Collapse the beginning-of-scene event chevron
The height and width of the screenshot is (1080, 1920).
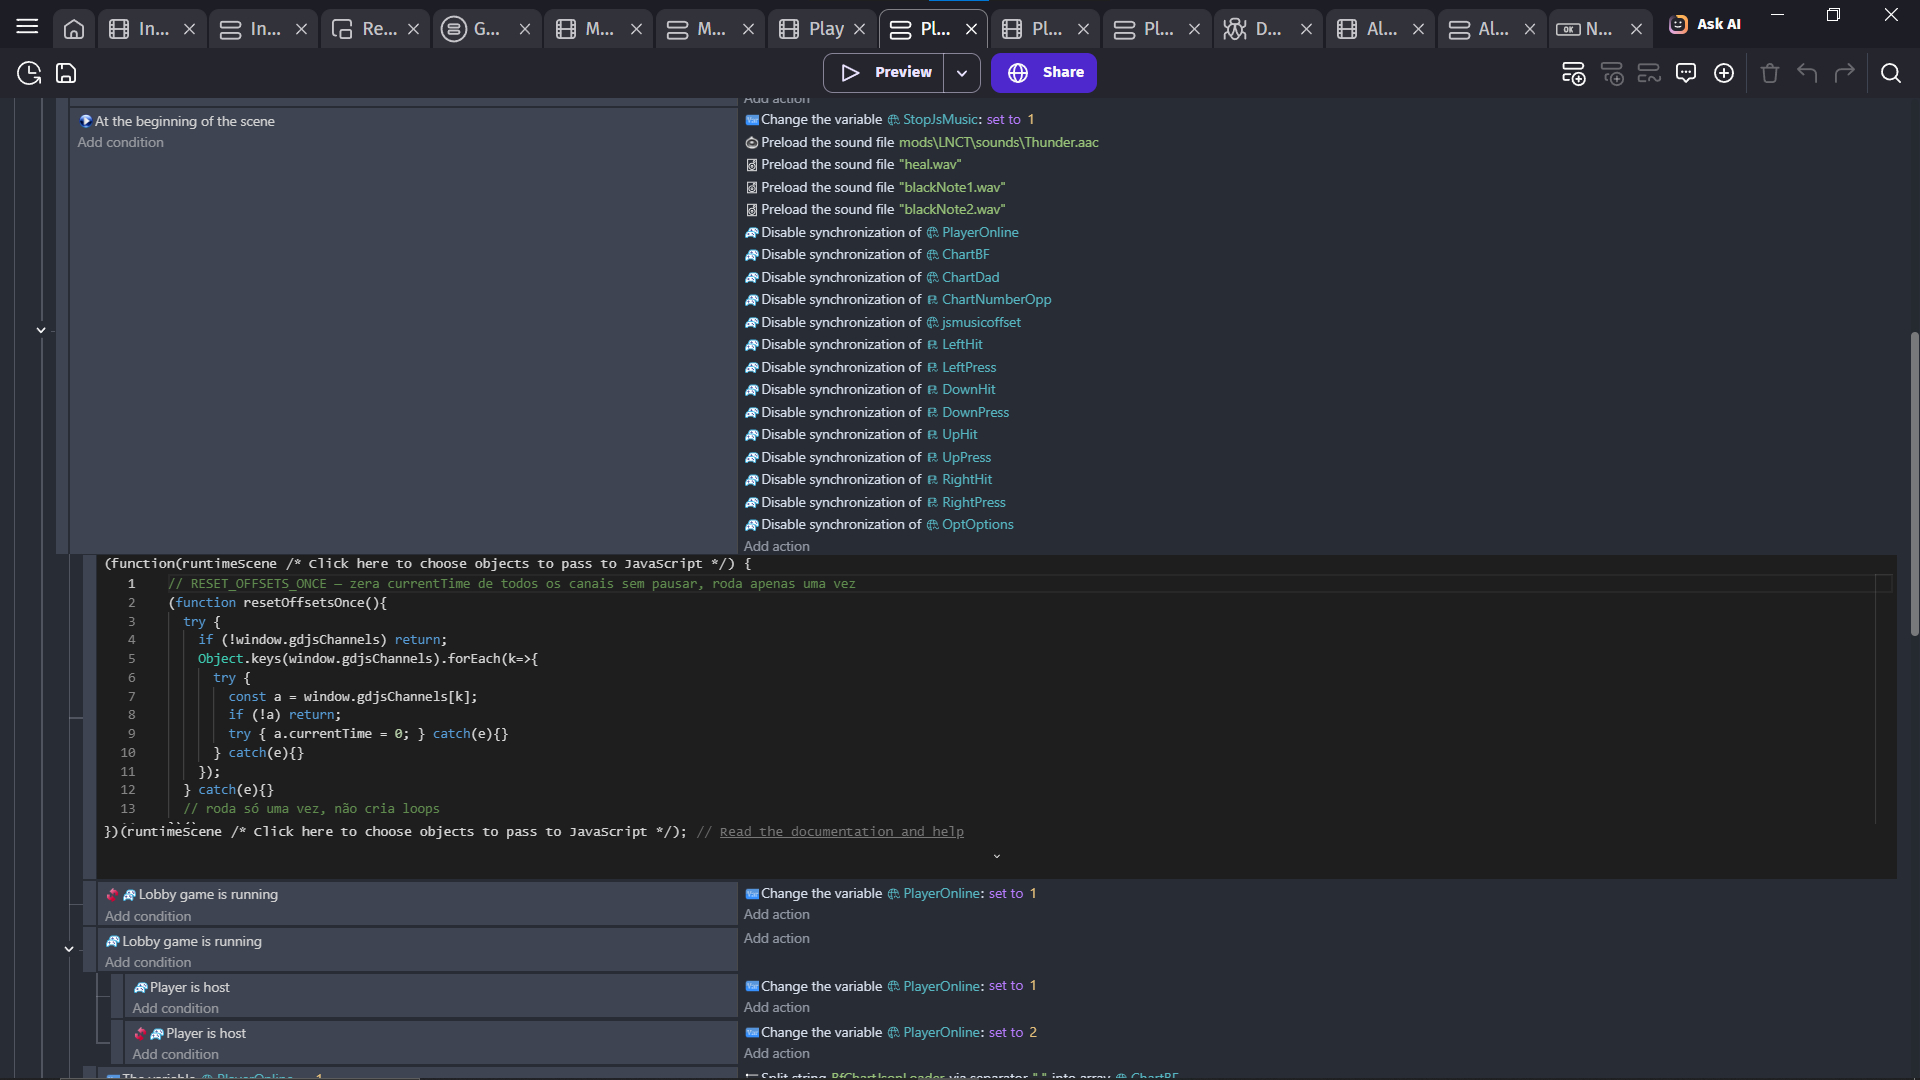[41, 330]
